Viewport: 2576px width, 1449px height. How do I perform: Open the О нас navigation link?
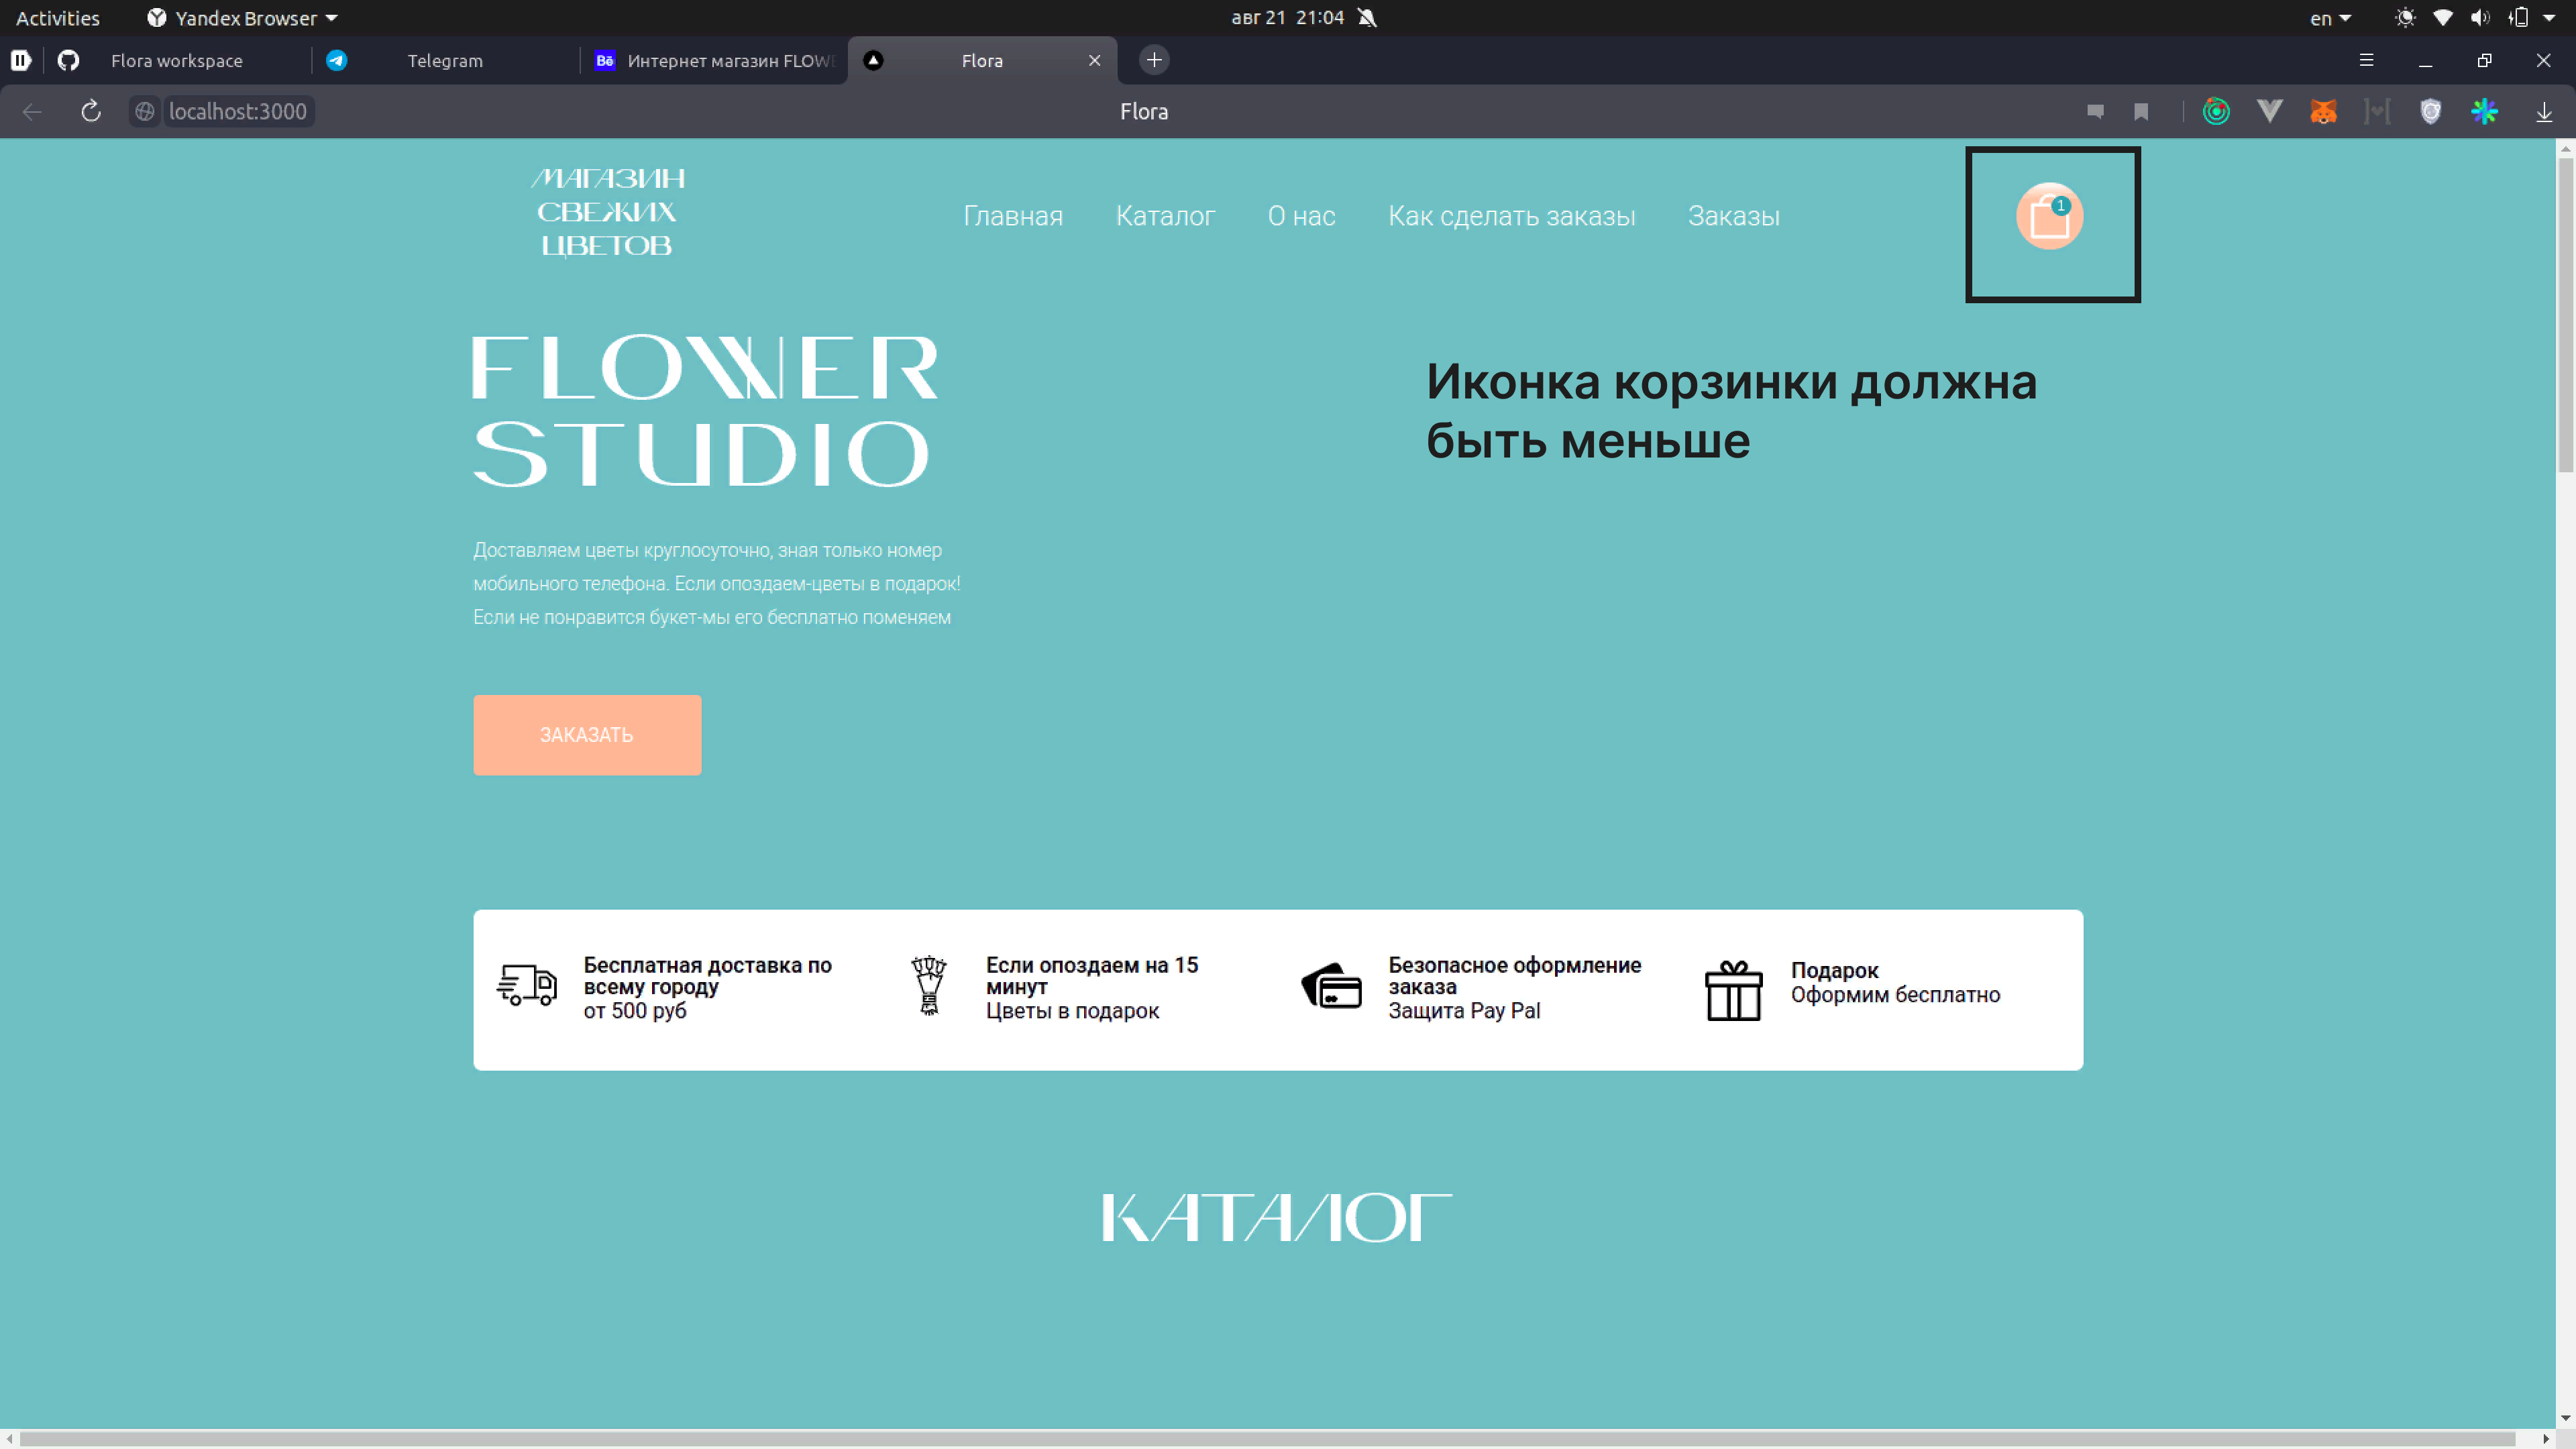tap(1301, 216)
